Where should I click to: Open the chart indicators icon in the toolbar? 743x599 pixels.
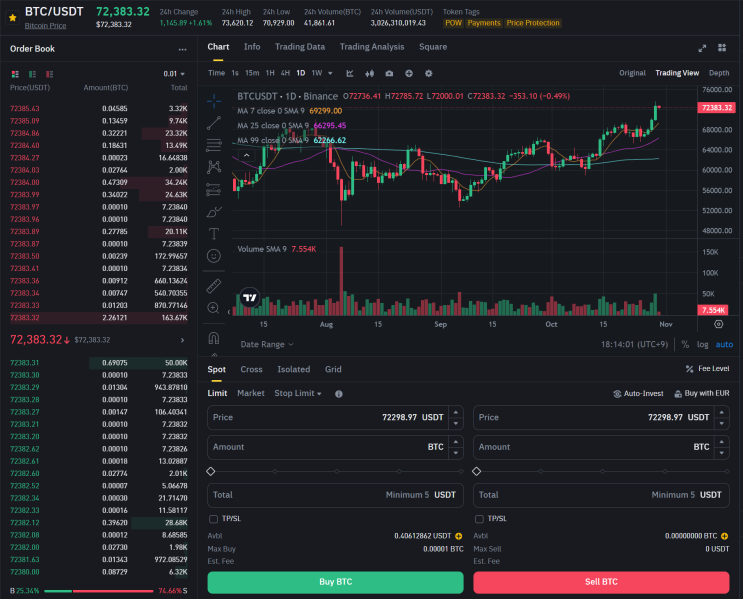[x=350, y=73]
